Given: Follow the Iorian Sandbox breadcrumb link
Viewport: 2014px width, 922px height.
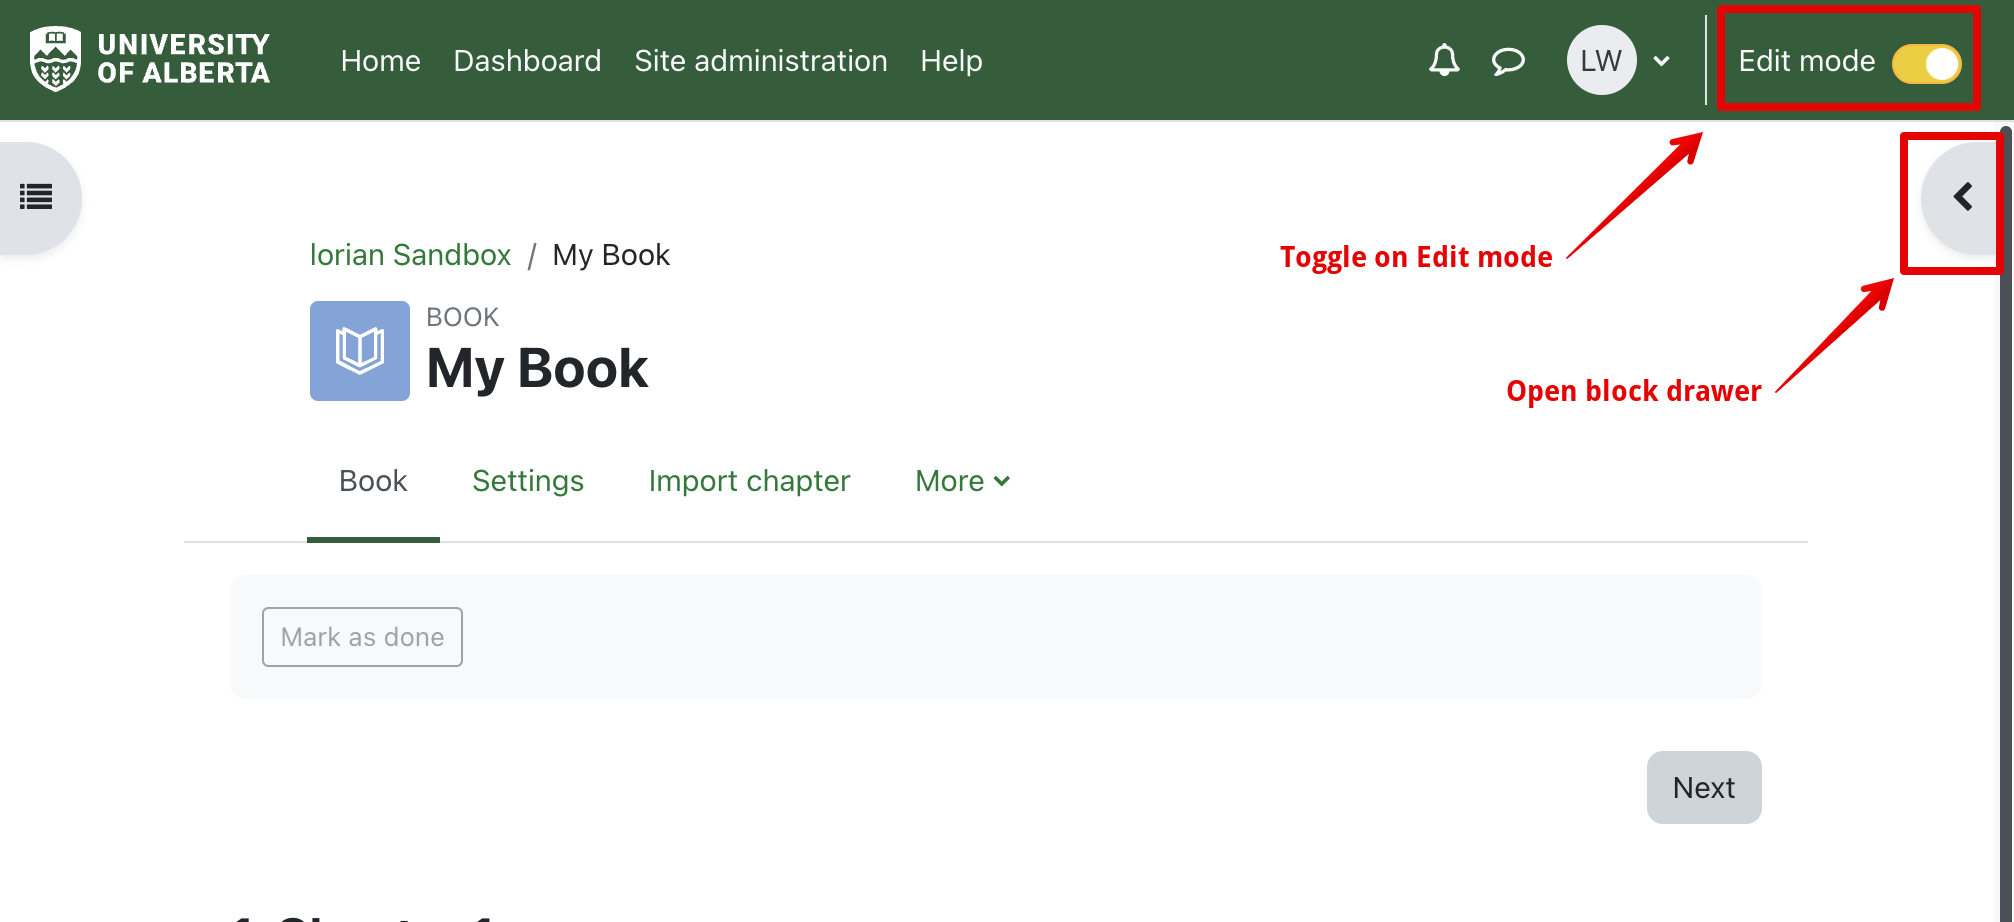Looking at the screenshot, I should click(410, 255).
